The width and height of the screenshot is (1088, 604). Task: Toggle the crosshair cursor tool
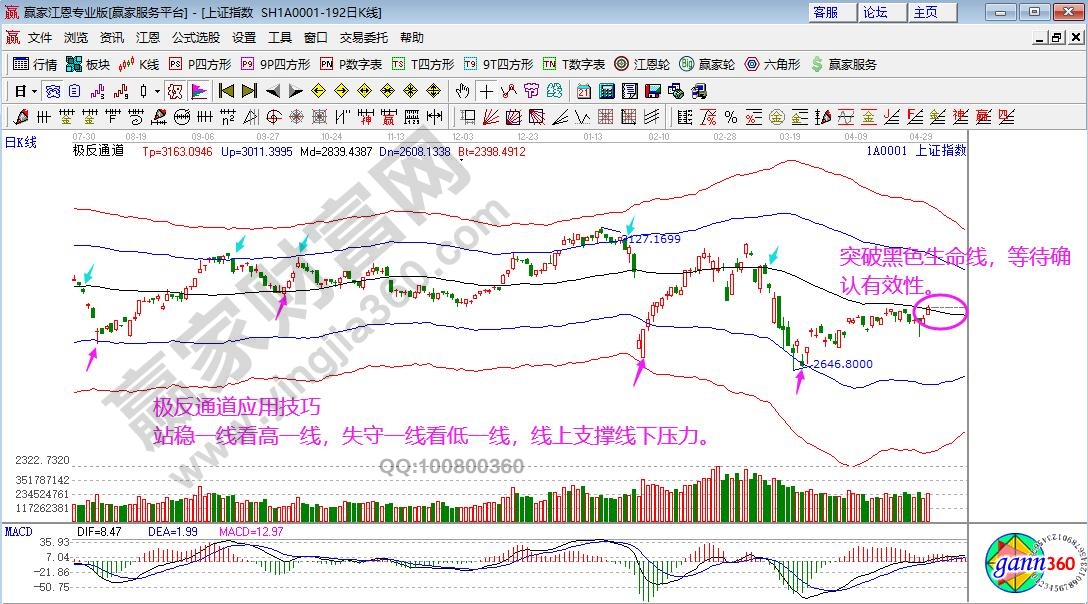click(x=486, y=91)
